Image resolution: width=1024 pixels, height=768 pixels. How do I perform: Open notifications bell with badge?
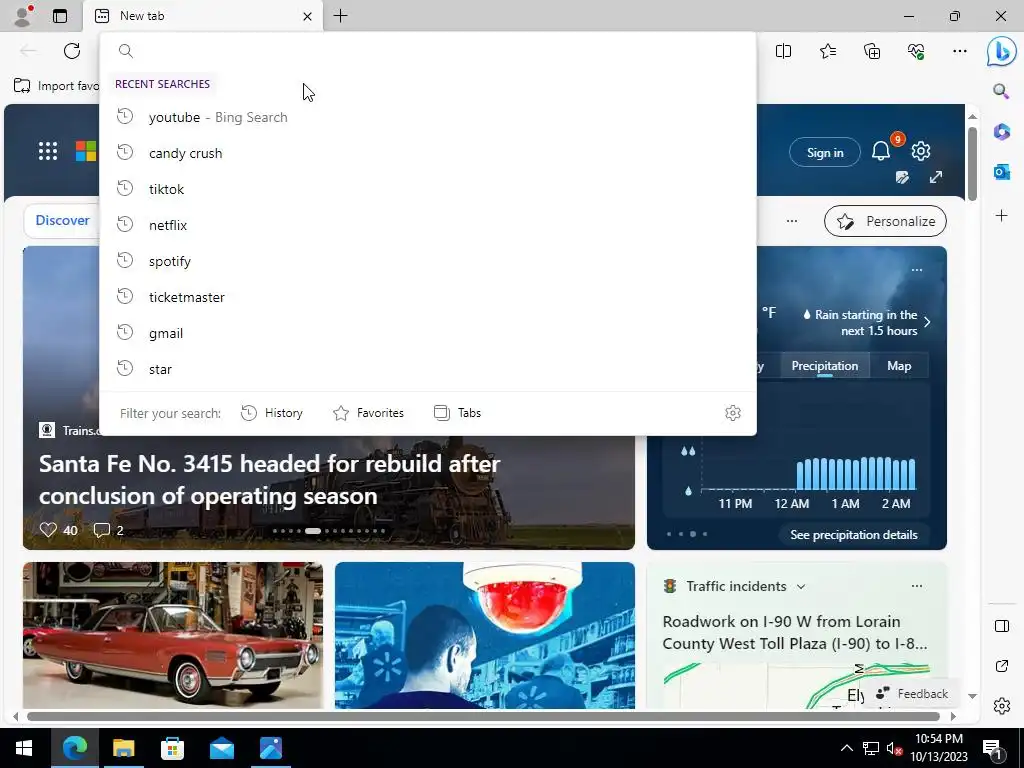[881, 151]
